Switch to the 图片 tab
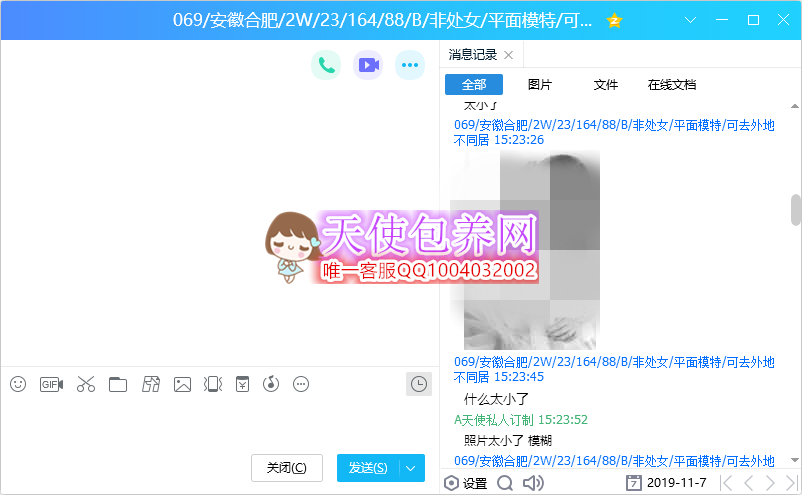The height and width of the screenshot is (495, 802). point(539,85)
